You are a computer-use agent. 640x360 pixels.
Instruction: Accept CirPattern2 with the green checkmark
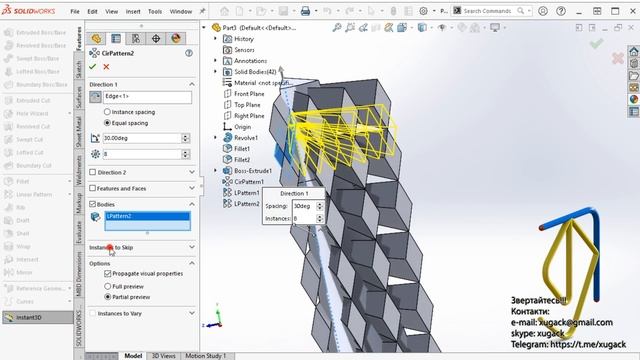click(x=93, y=67)
